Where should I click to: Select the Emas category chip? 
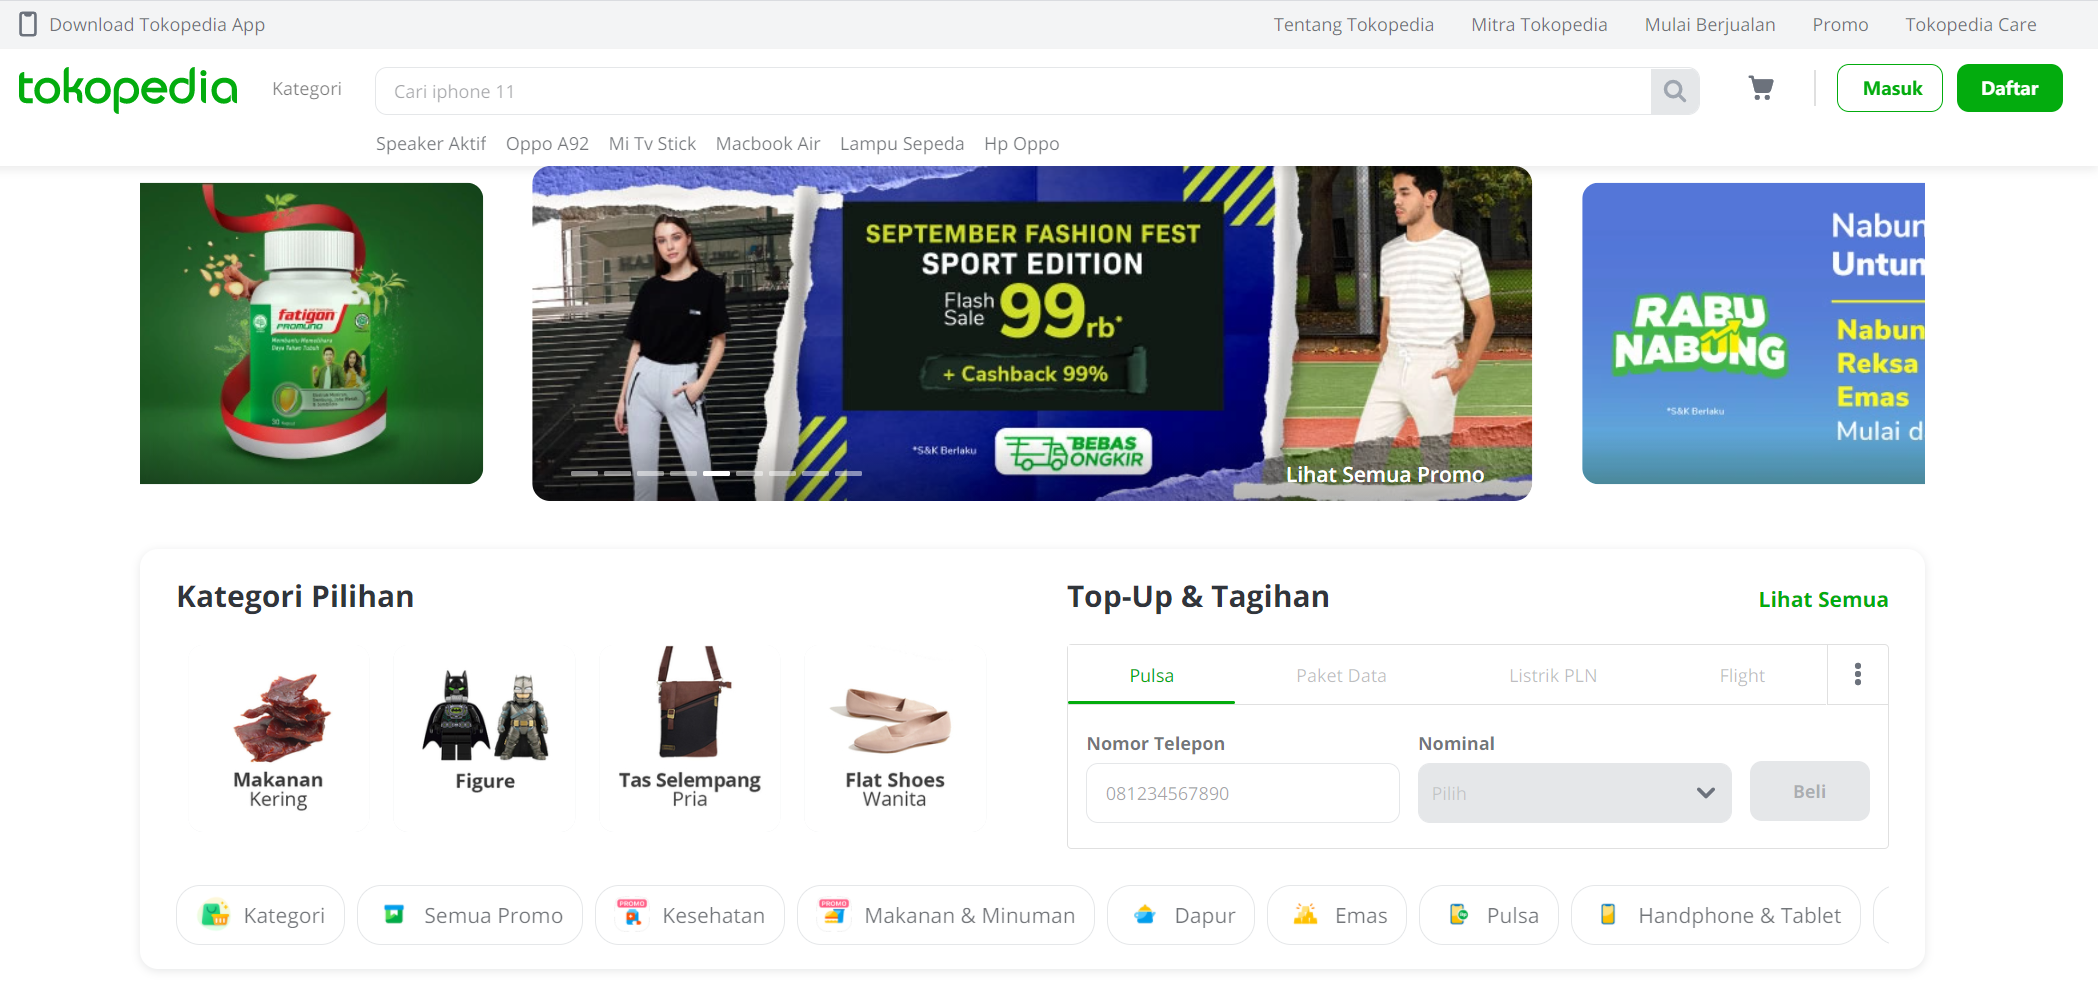[1336, 915]
